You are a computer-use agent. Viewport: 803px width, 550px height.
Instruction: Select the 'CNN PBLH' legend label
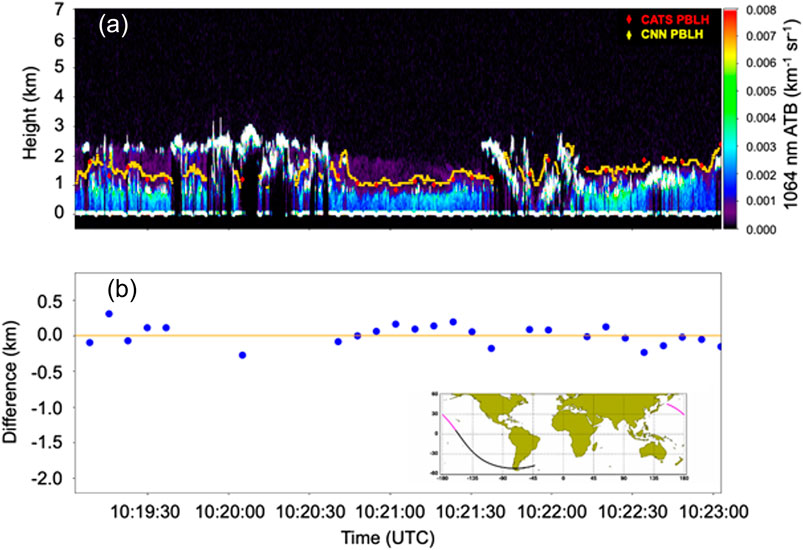click(x=672, y=35)
